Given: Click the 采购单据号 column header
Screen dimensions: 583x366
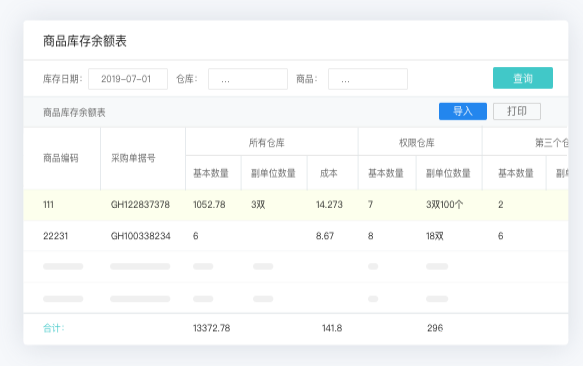Looking at the screenshot, I should coord(133,158).
